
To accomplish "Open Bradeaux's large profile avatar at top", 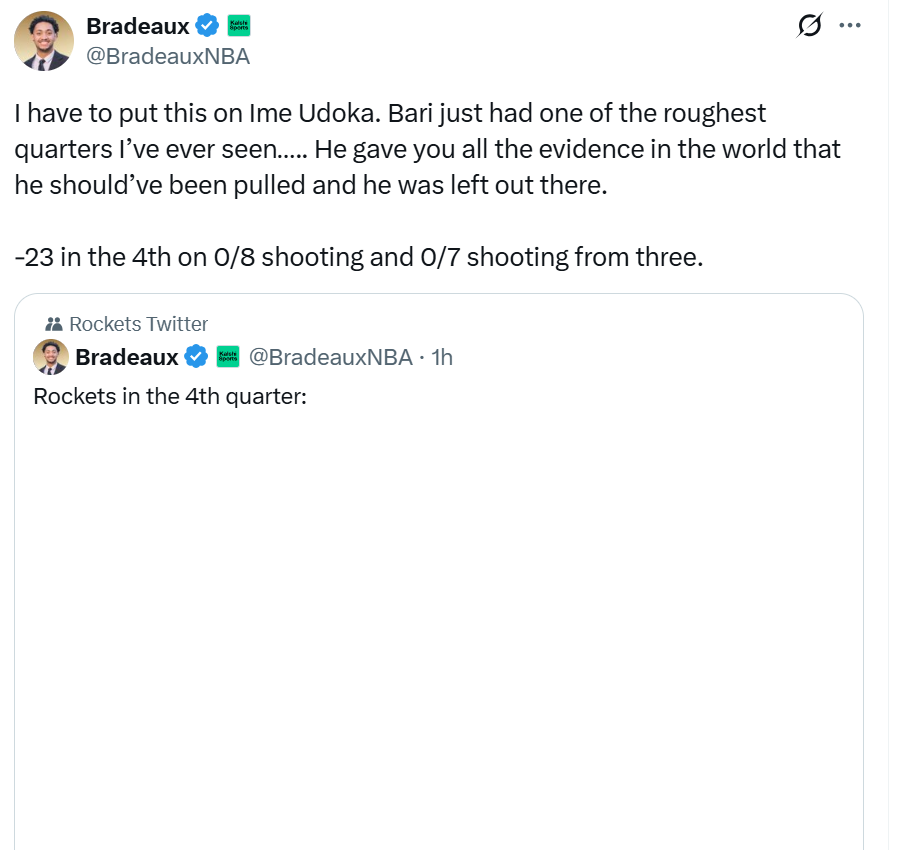I will [42, 41].
